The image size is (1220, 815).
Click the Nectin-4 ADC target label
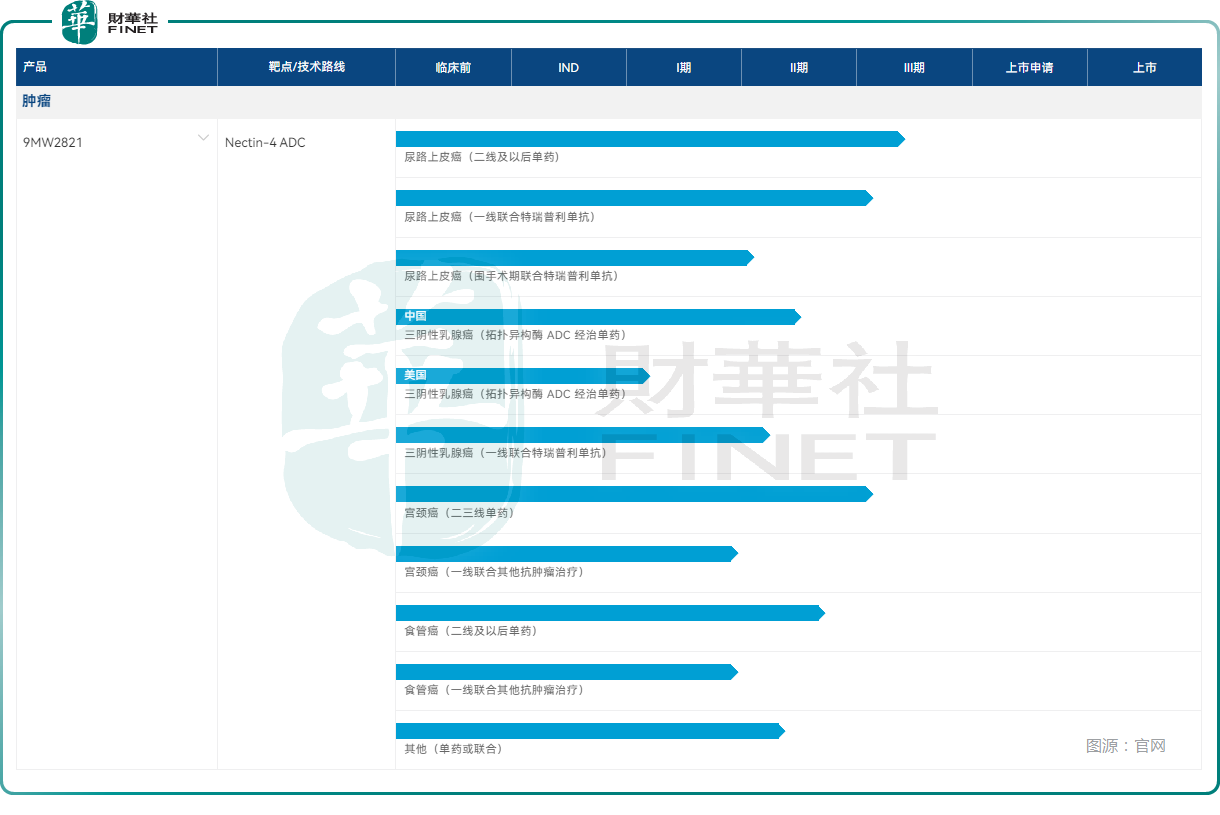265,143
